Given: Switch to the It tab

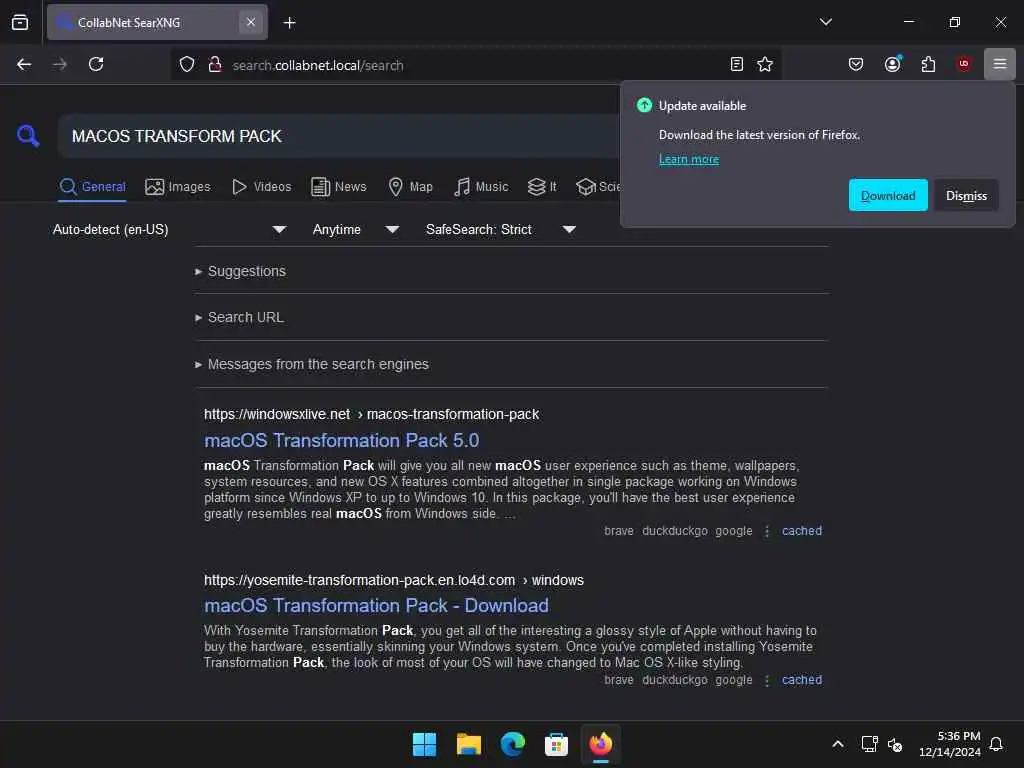Looking at the screenshot, I should point(542,187).
